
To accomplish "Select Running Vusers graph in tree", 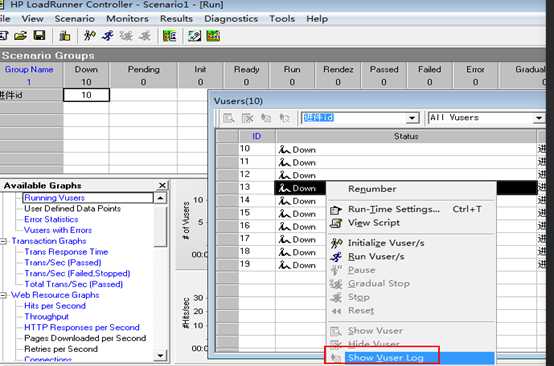I will click(x=54, y=198).
